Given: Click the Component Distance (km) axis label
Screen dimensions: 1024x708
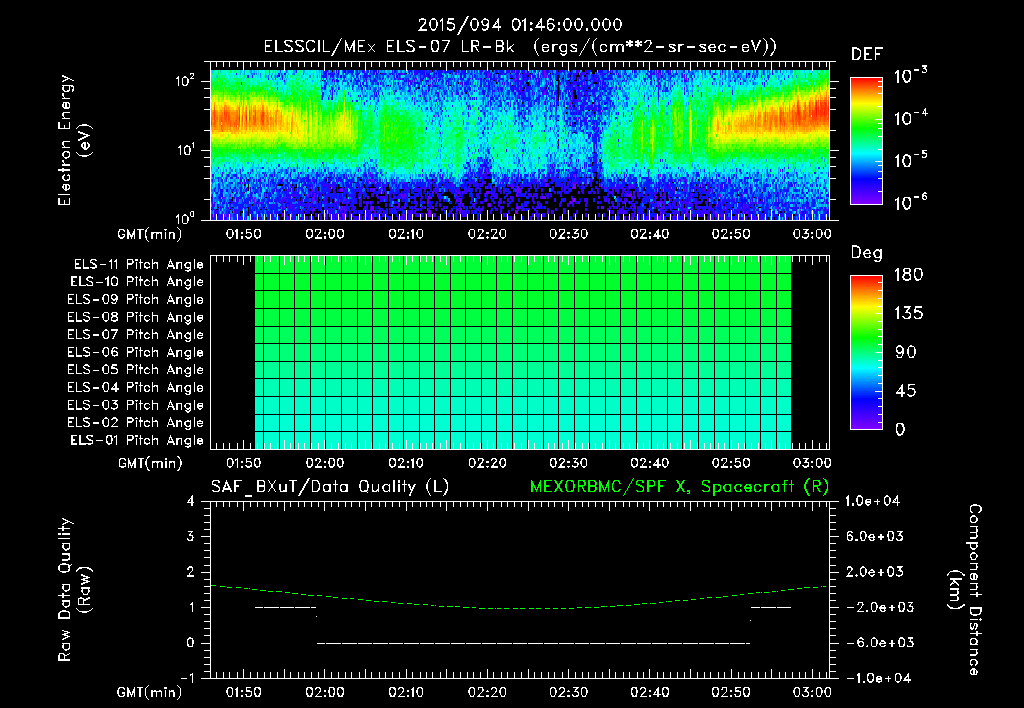Looking at the screenshot, I should point(965,589).
